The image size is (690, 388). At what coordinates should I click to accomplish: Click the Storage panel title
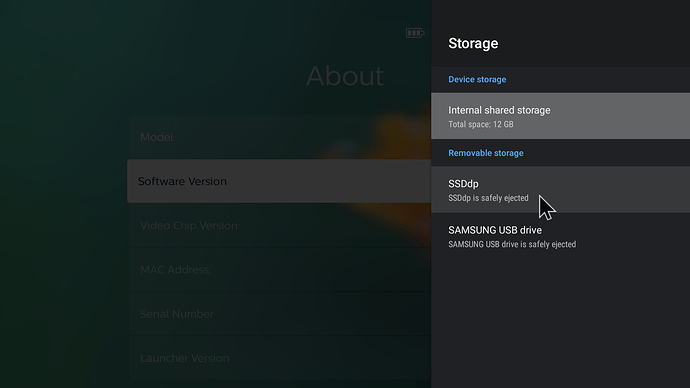(473, 44)
